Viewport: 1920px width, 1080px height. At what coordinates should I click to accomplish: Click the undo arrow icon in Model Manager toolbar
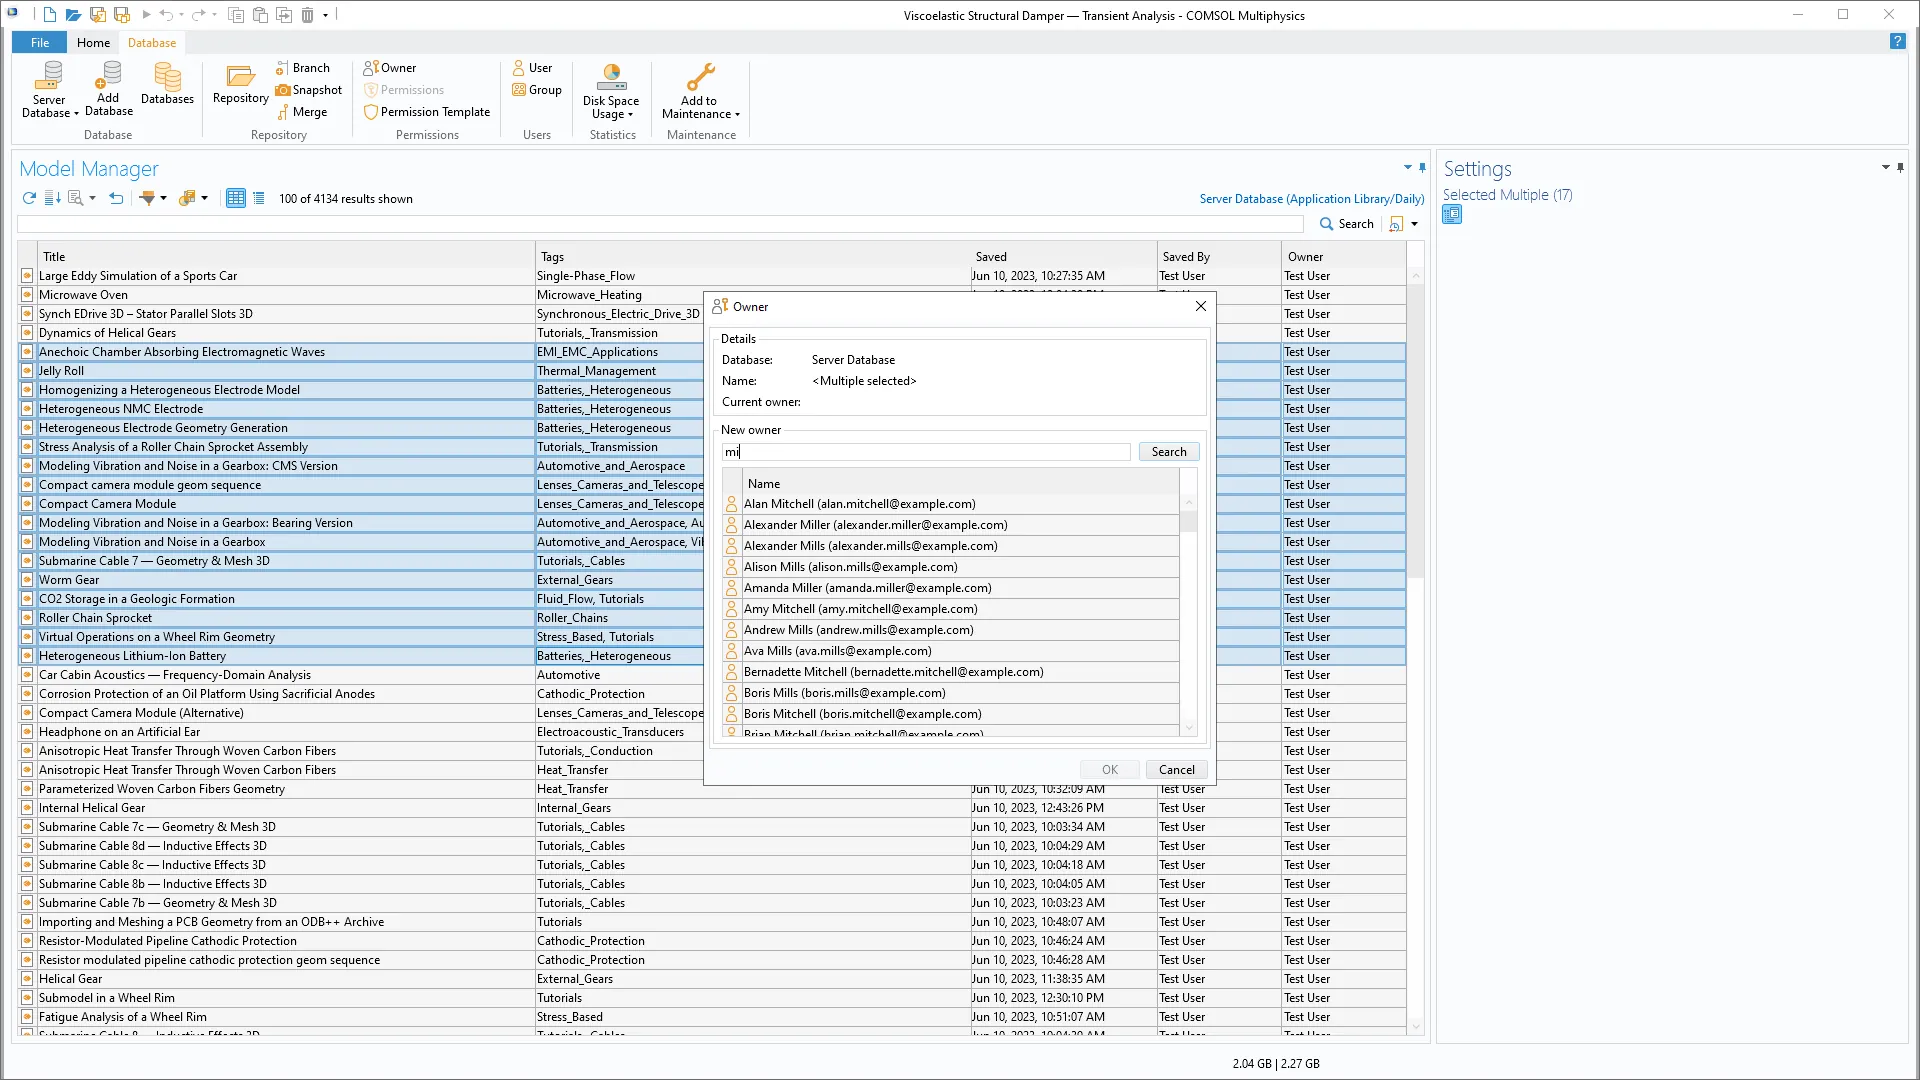[116, 198]
